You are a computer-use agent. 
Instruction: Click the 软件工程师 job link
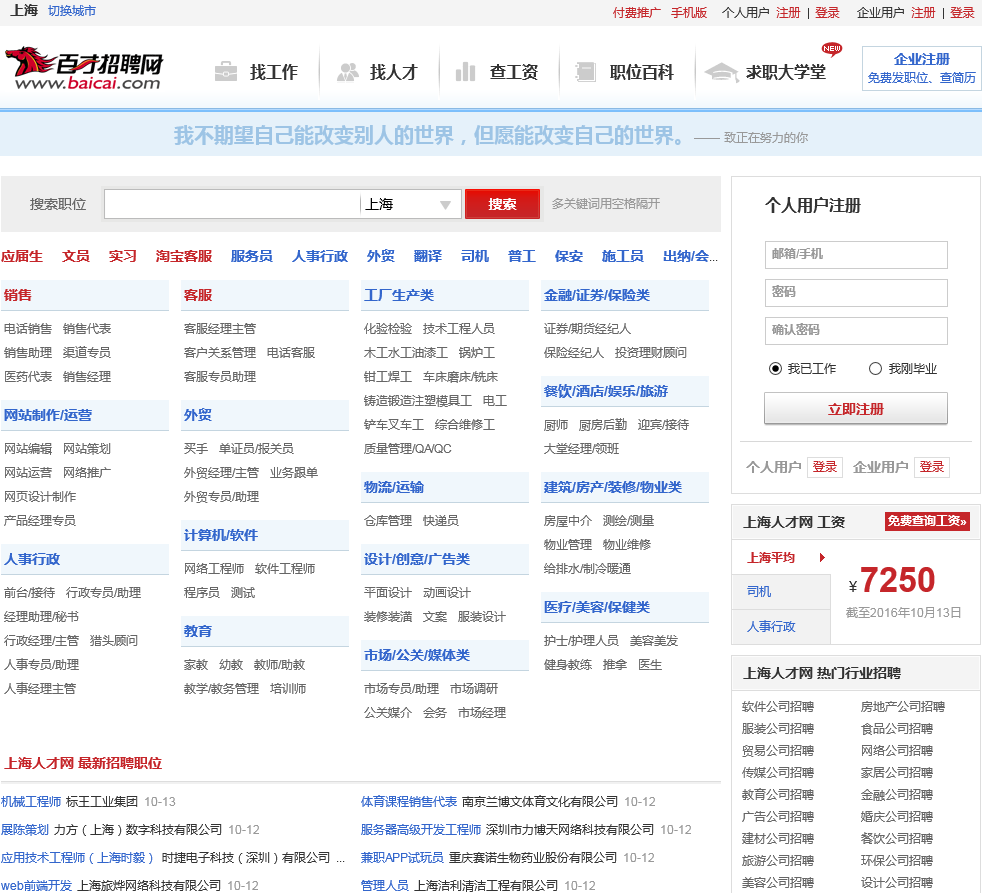(x=285, y=569)
